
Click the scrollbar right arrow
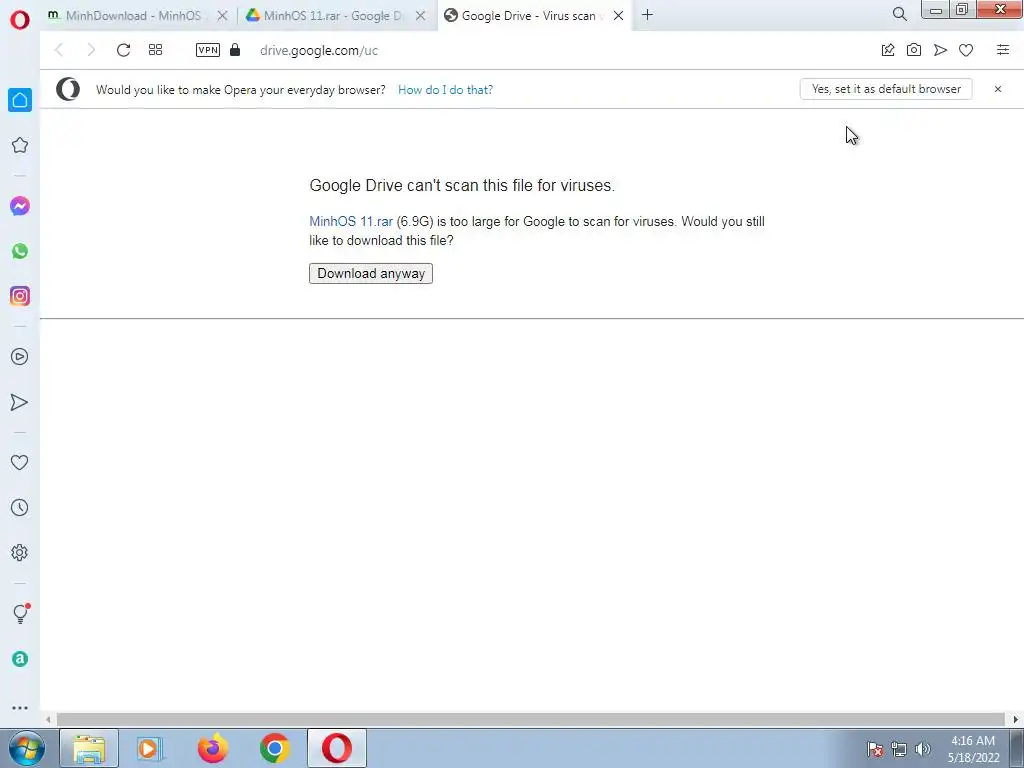click(x=1015, y=720)
